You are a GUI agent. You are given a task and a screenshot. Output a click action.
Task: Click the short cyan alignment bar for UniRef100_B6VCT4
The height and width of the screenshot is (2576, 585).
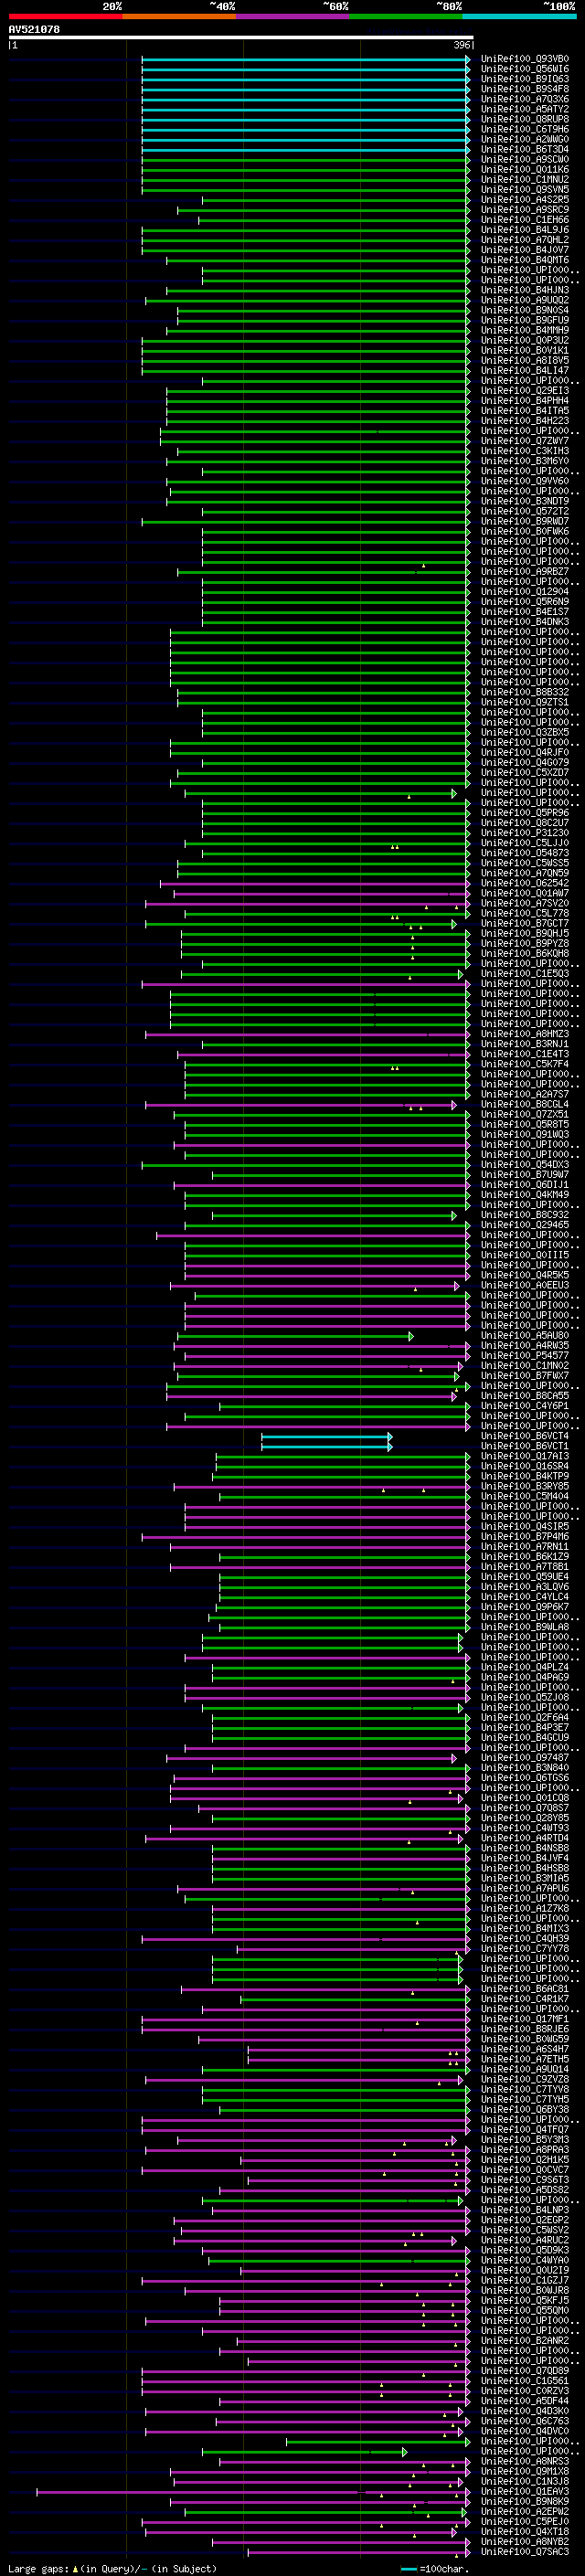point(327,1436)
